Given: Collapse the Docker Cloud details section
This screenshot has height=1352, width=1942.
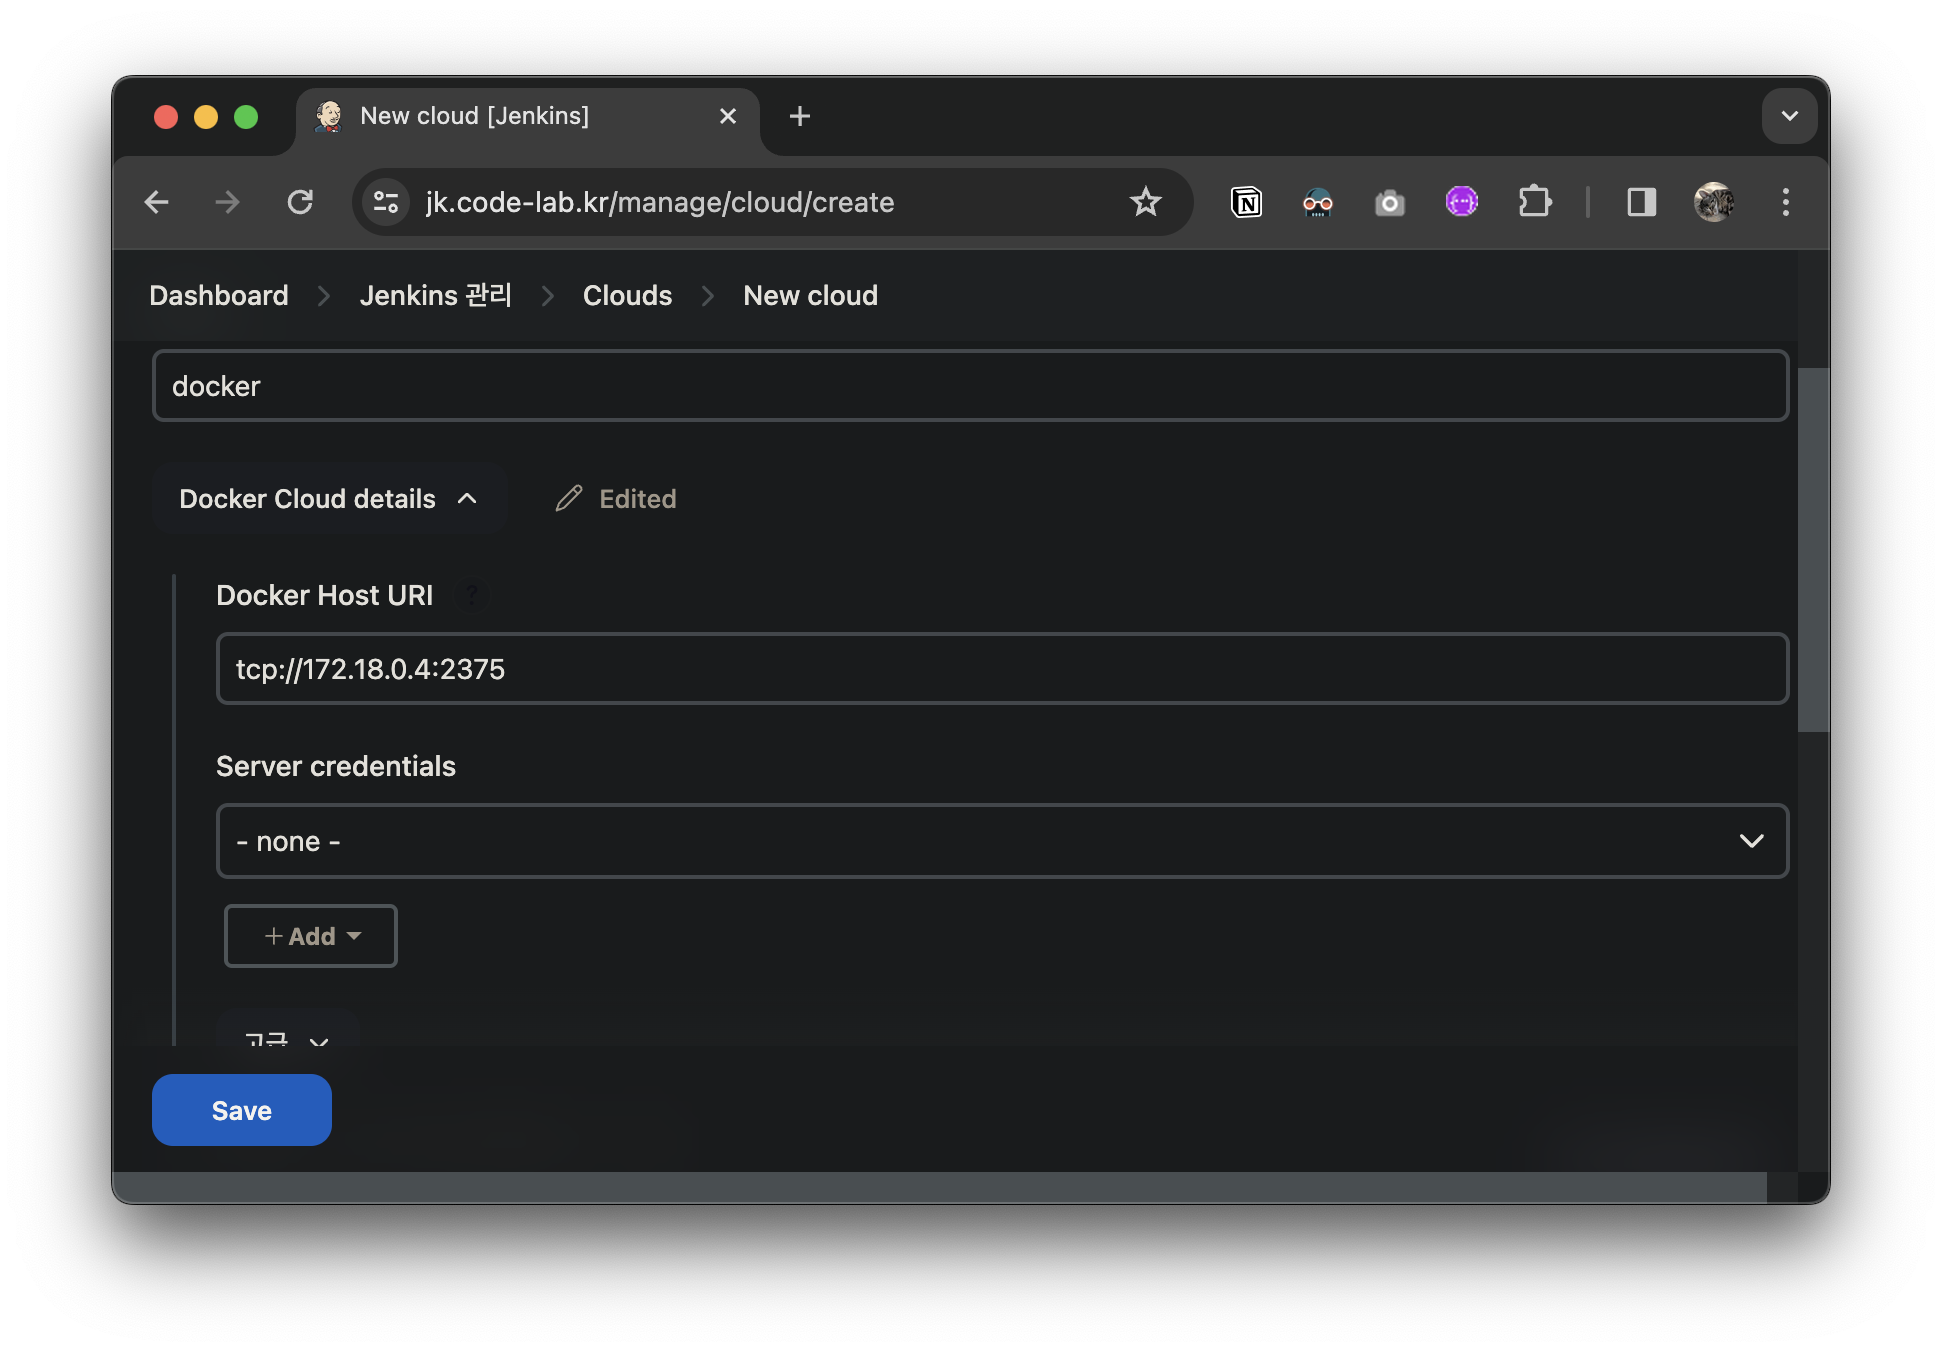Looking at the screenshot, I should (328, 499).
